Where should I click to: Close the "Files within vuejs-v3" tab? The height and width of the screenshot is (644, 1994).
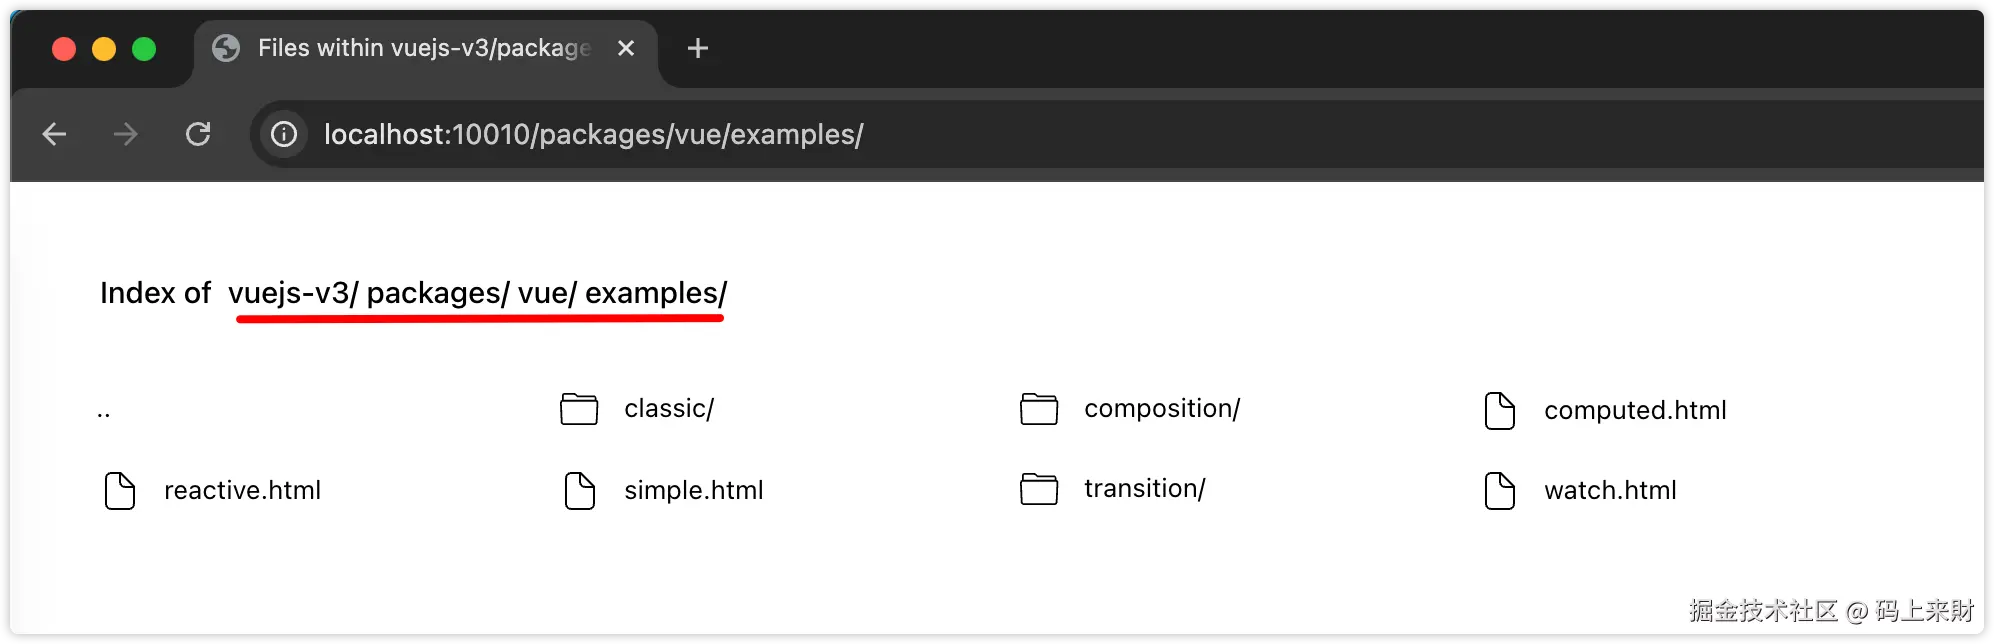(626, 48)
